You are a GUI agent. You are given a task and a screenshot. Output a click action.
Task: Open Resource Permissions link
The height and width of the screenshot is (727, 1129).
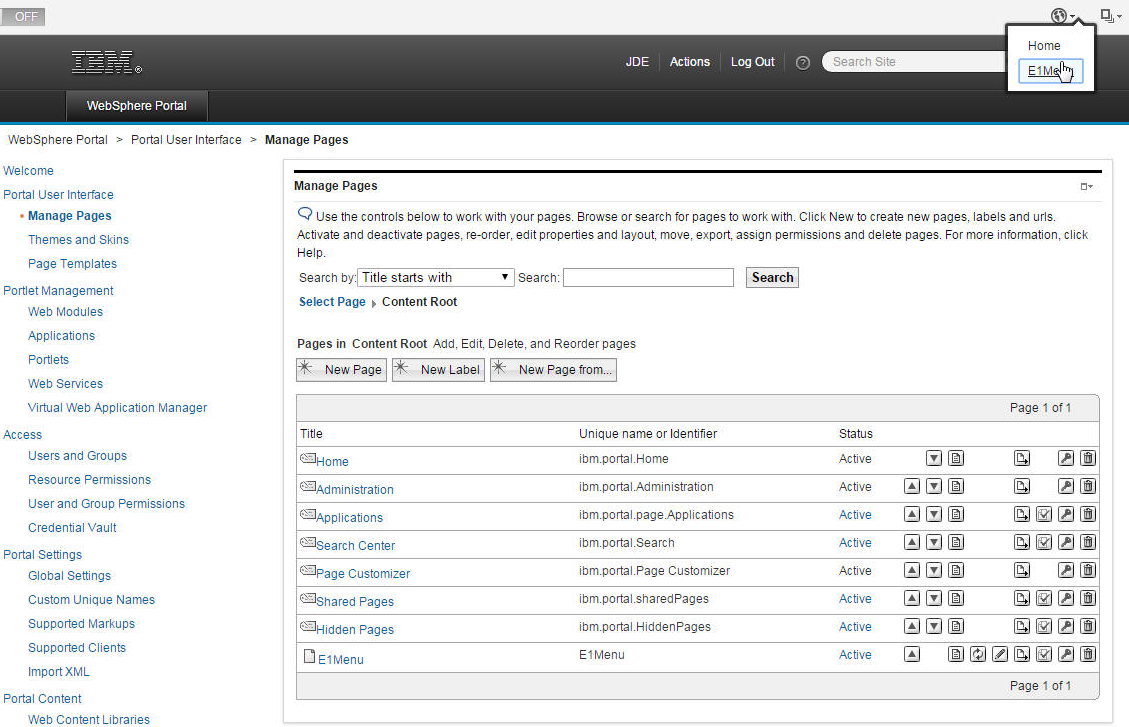89,479
